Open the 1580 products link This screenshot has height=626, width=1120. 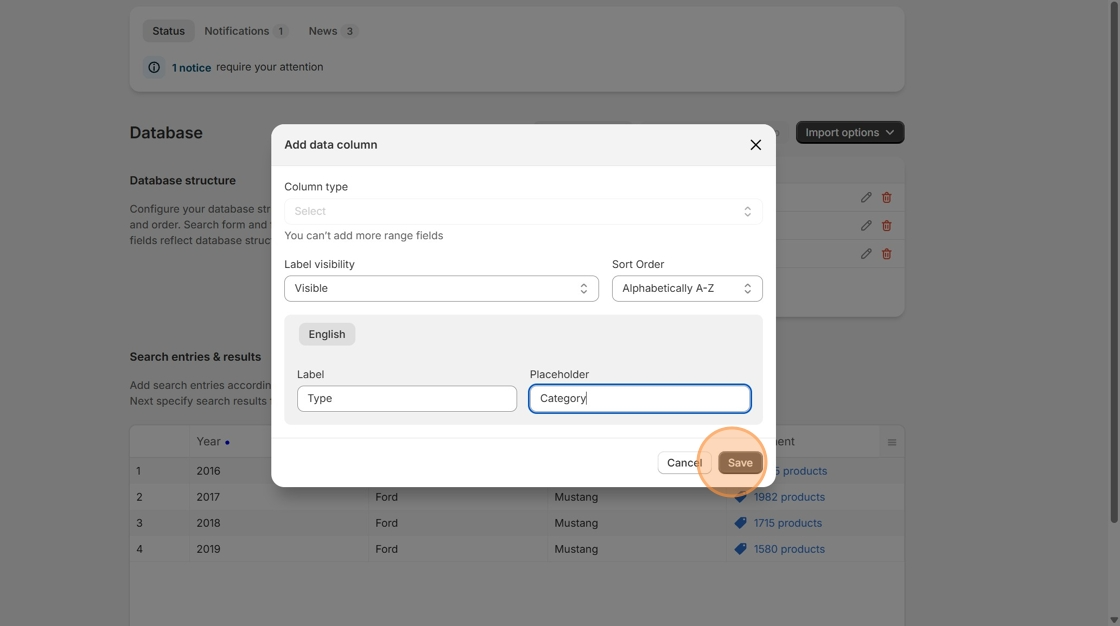(789, 549)
